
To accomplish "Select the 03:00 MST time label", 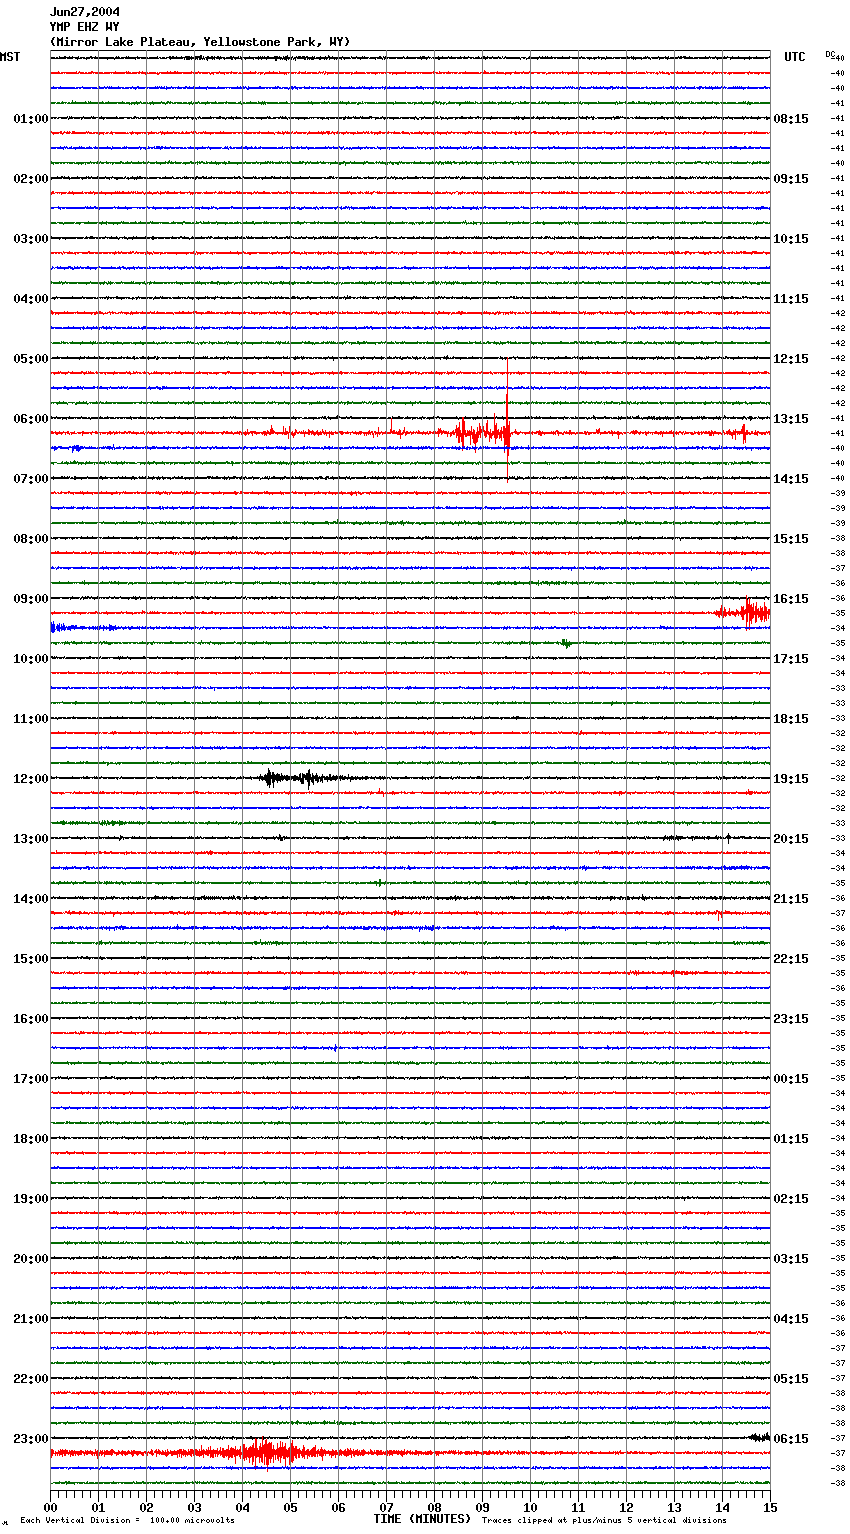I will [x=31, y=239].
